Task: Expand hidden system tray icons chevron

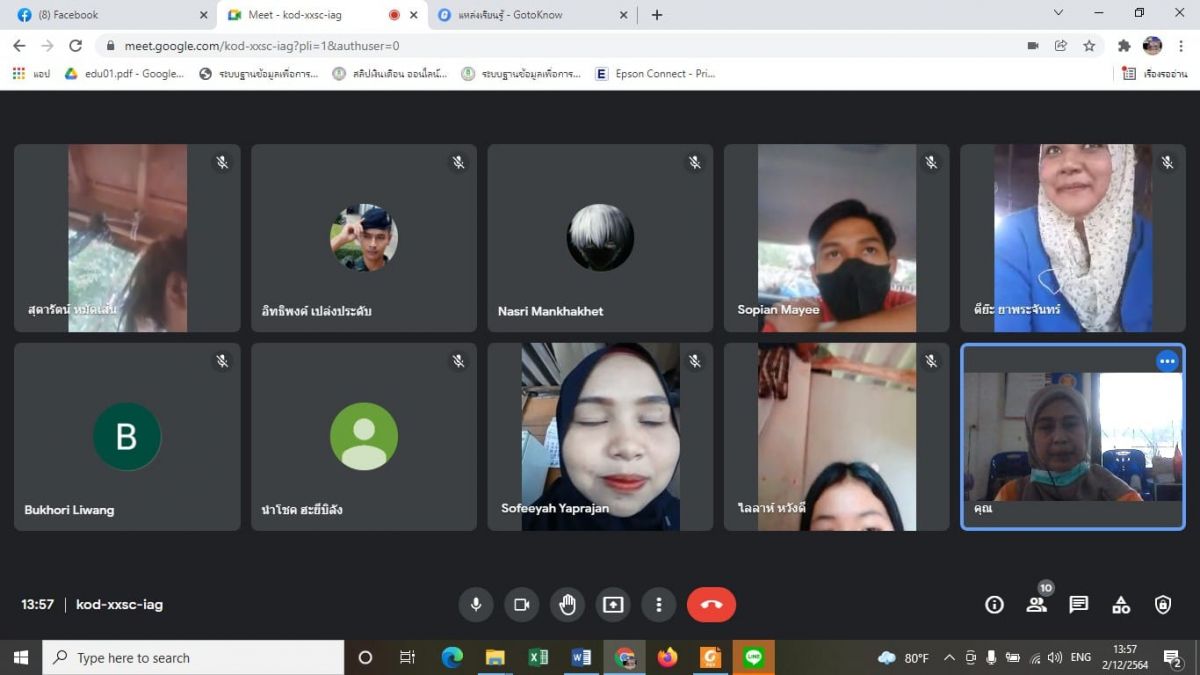Action: point(949,657)
